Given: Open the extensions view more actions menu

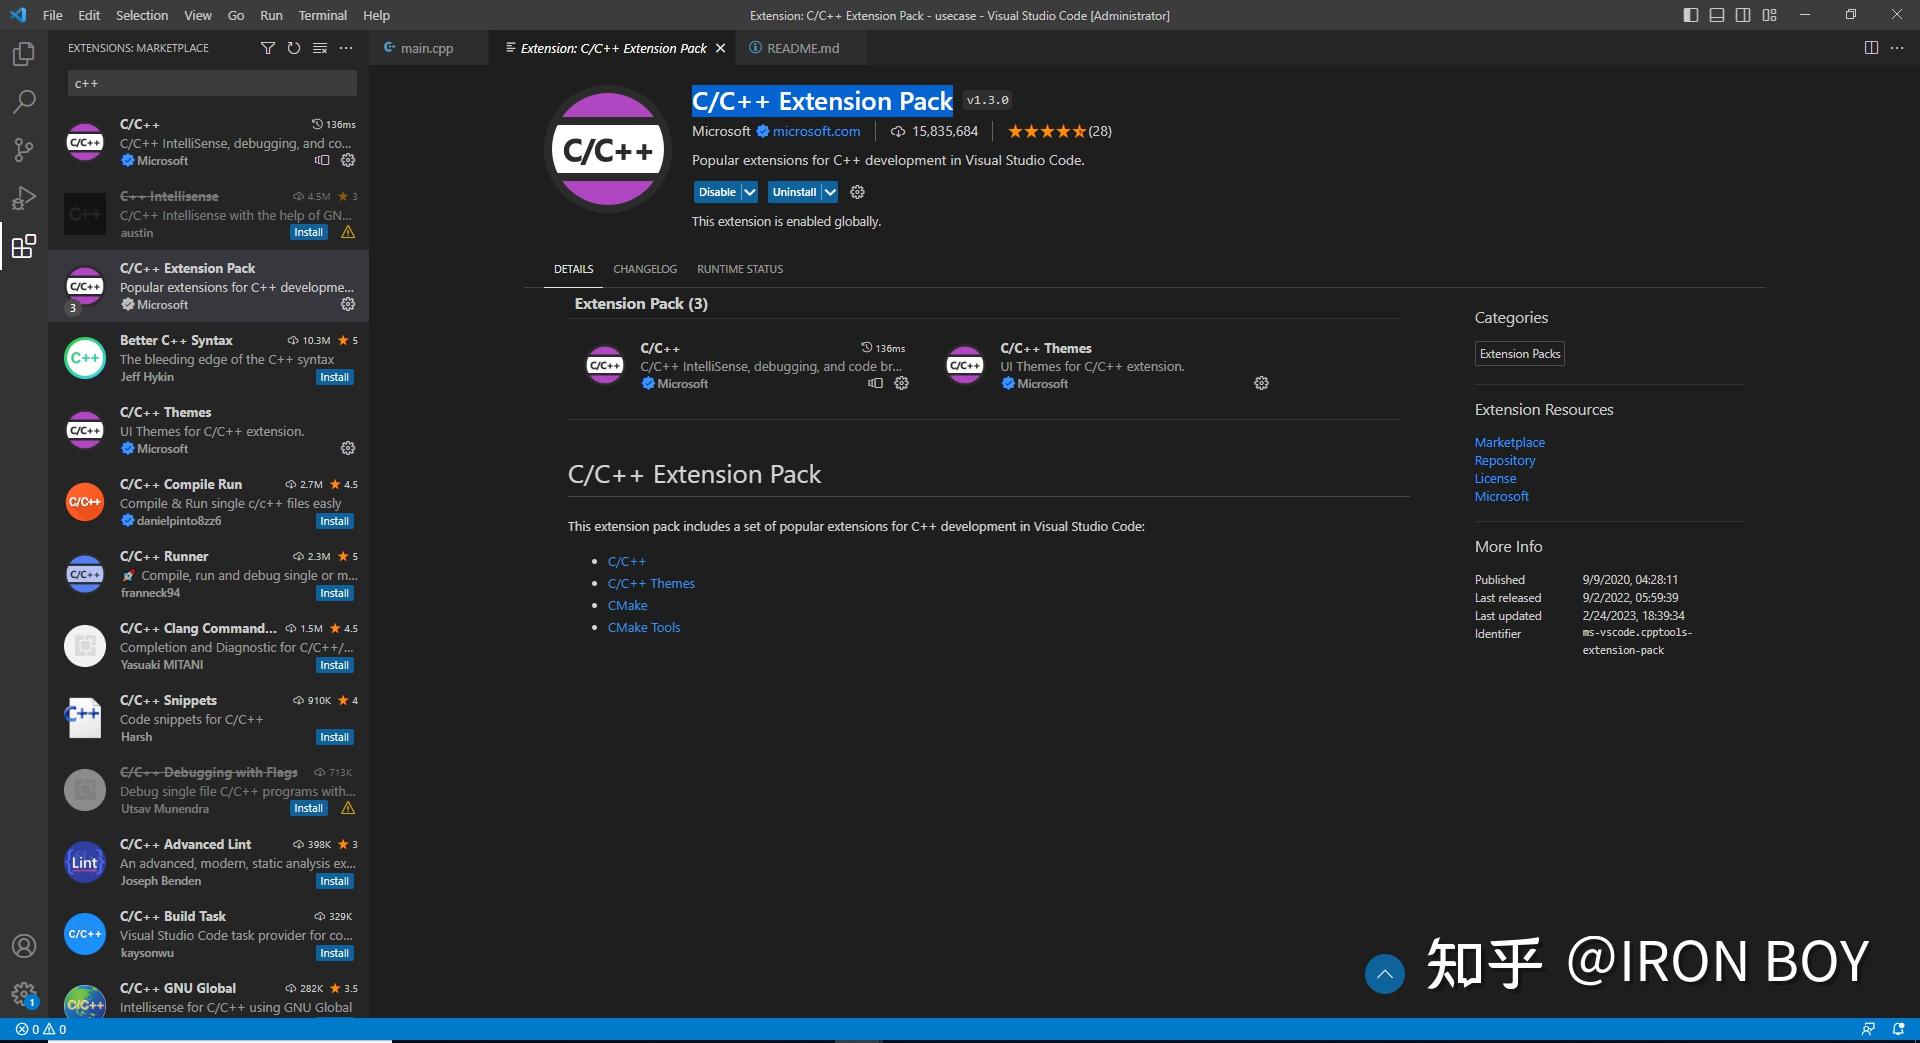Looking at the screenshot, I should (346, 47).
